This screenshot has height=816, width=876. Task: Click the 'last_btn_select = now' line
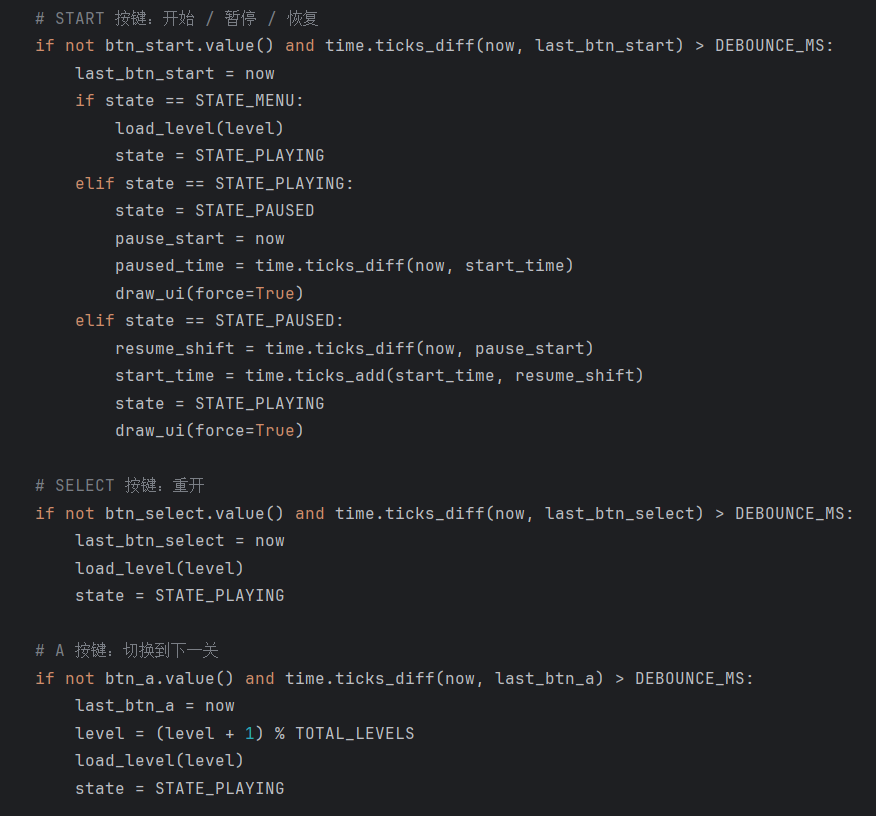point(179,541)
